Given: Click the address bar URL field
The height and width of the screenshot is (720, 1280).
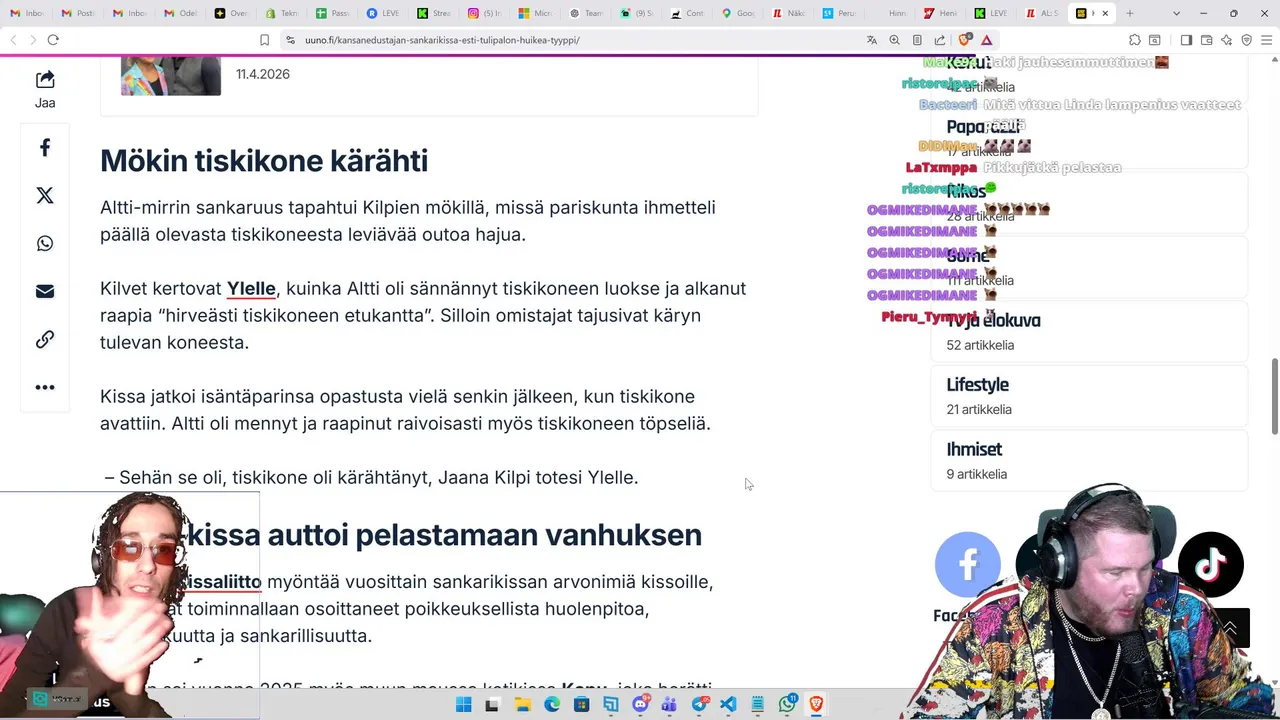Looking at the screenshot, I should (580, 40).
